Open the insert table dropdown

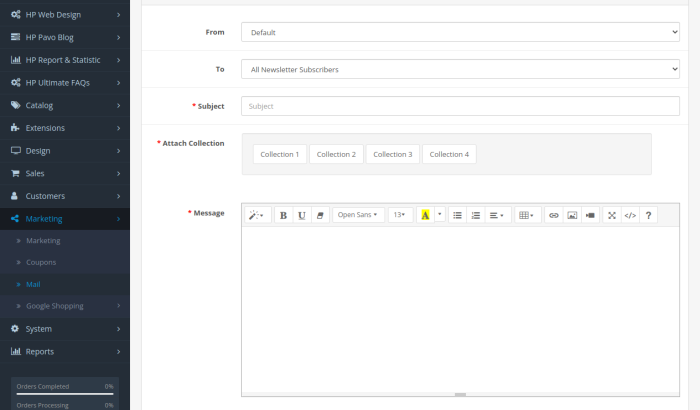click(527, 215)
